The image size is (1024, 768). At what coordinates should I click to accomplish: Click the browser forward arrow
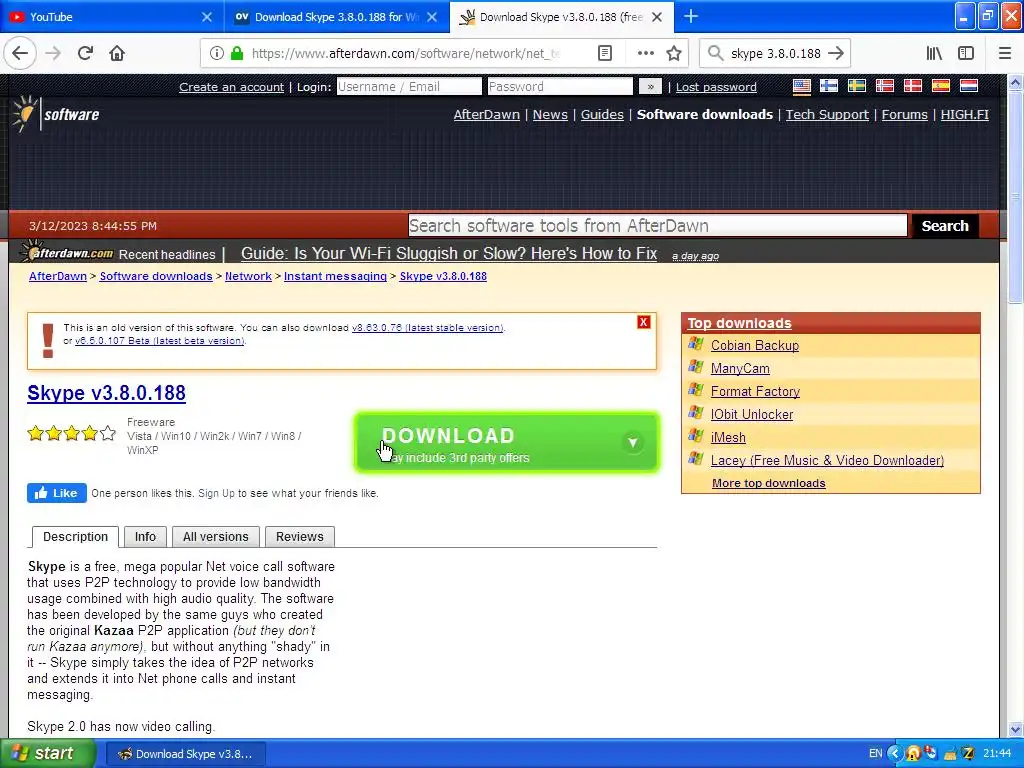[x=54, y=54]
